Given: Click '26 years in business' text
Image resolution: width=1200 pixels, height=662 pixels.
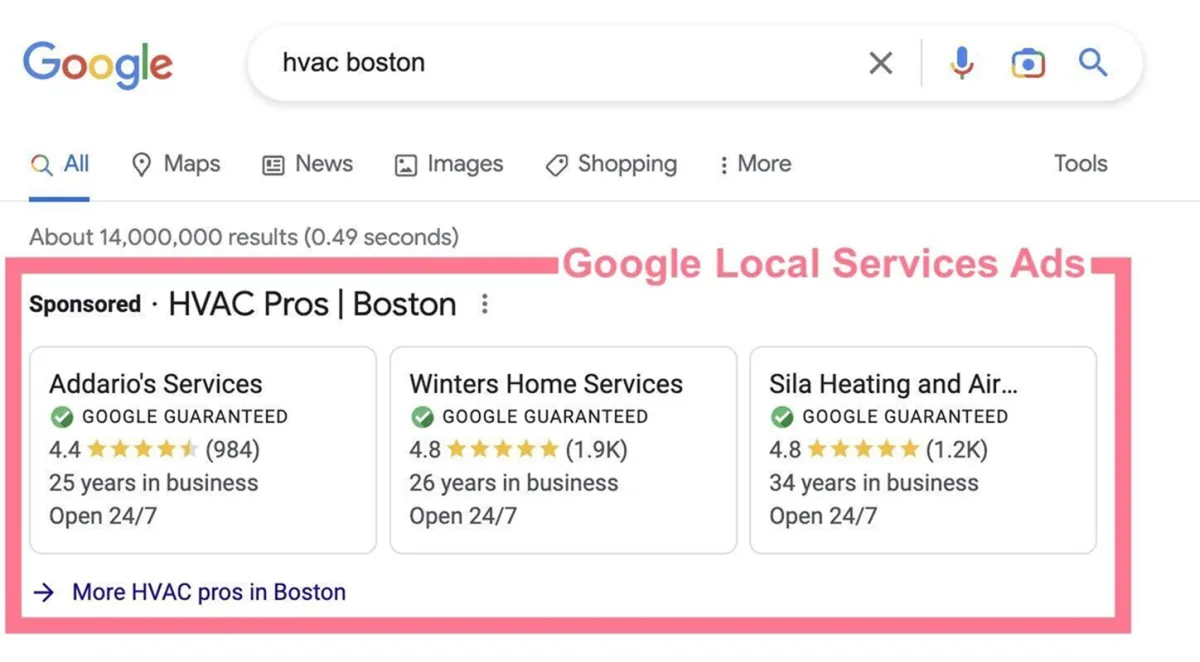Looking at the screenshot, I should pos(514,483).
